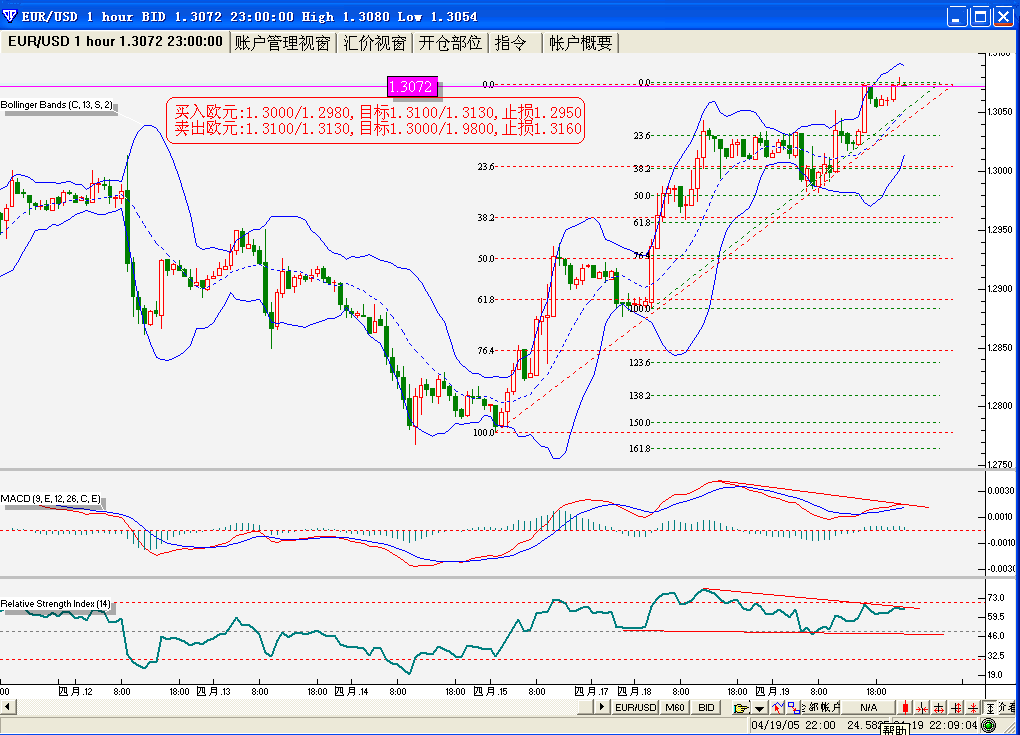Viewport: 1020px width, 735px height.
Task: Click the BID price type button
Action: click(x=706, y=707)
